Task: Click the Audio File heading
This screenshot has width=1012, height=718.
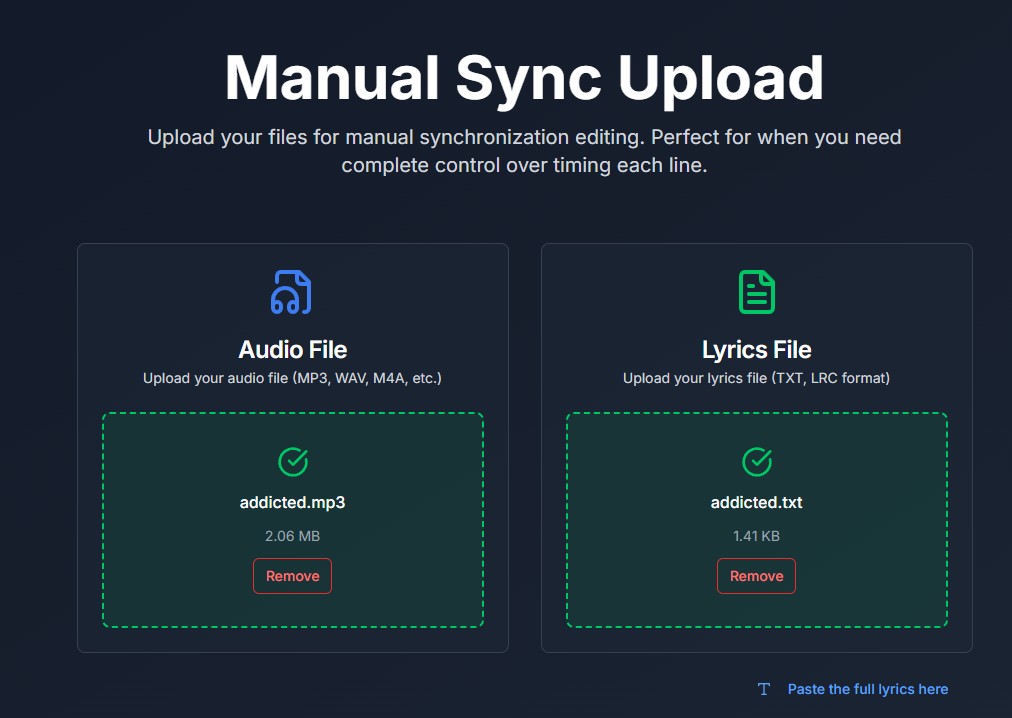Action: [292, 350]
